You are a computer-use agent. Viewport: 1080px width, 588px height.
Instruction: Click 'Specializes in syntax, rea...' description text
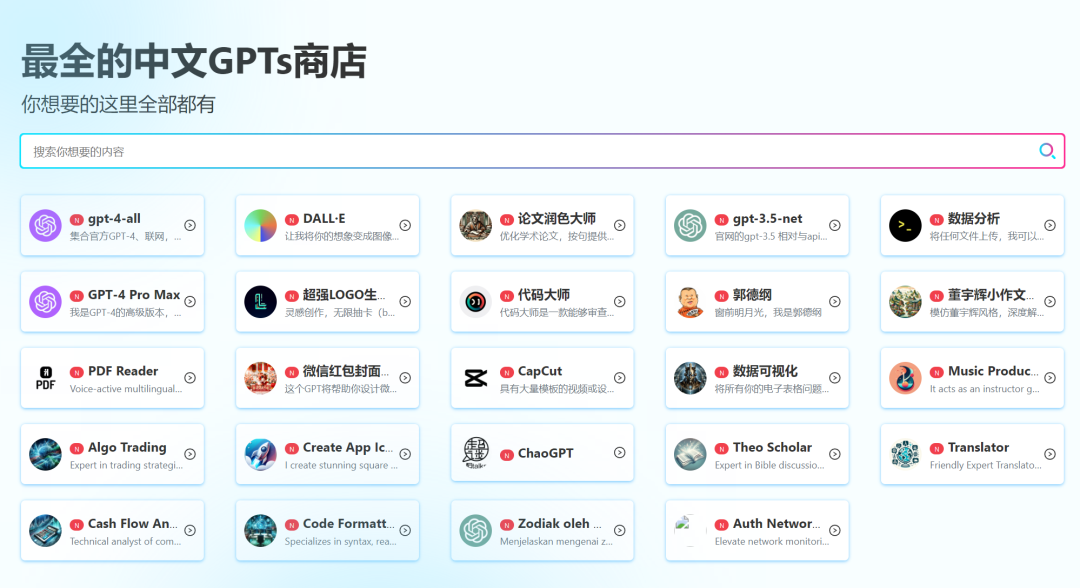tap(341, 542)
